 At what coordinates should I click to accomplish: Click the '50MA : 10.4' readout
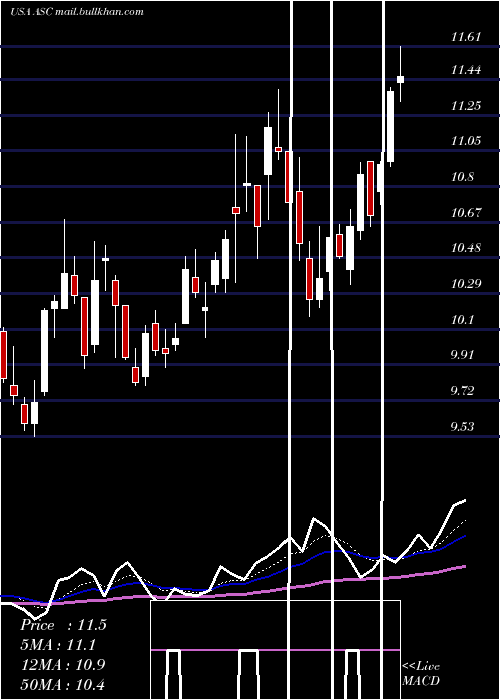click(63, 684)
